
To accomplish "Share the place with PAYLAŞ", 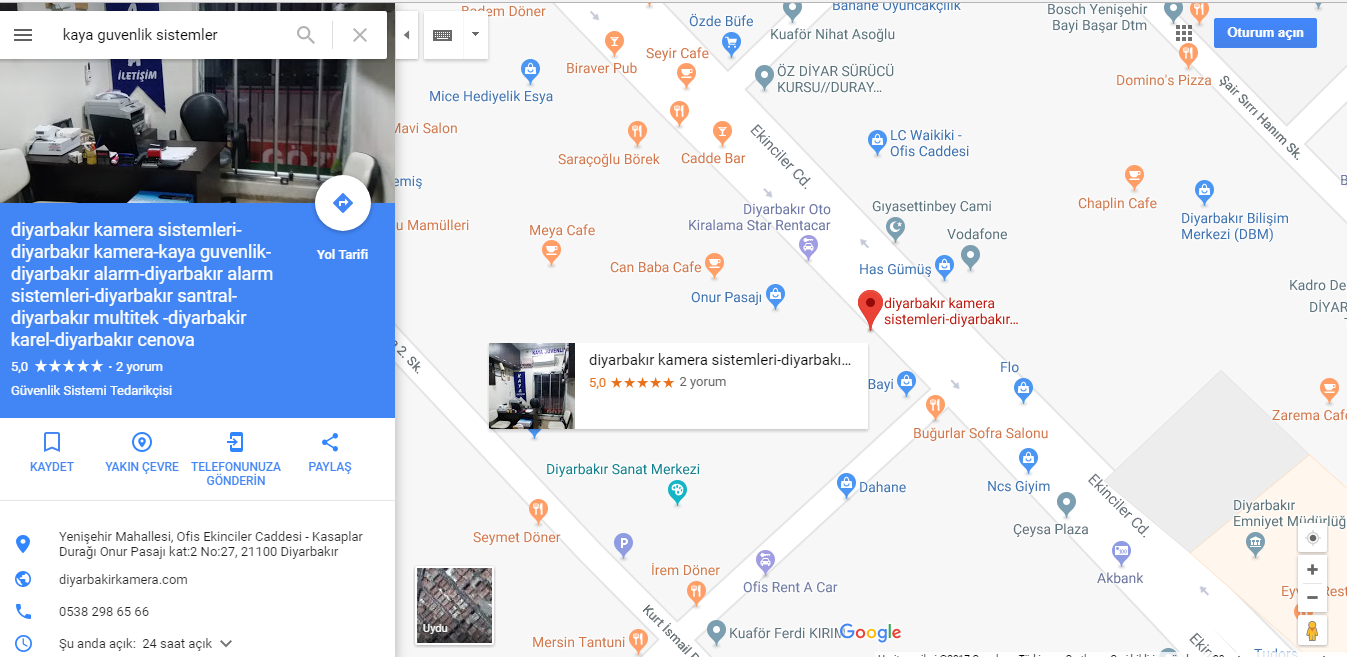I will point(330,452).
